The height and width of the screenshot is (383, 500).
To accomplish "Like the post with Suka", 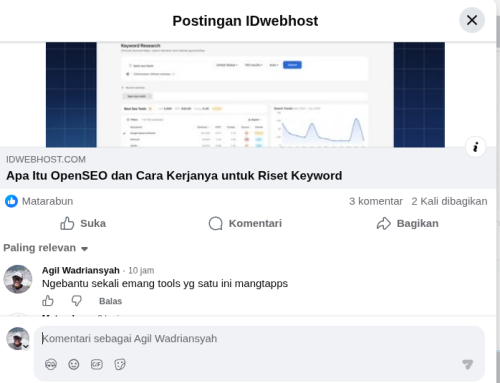I will [83, 223].
